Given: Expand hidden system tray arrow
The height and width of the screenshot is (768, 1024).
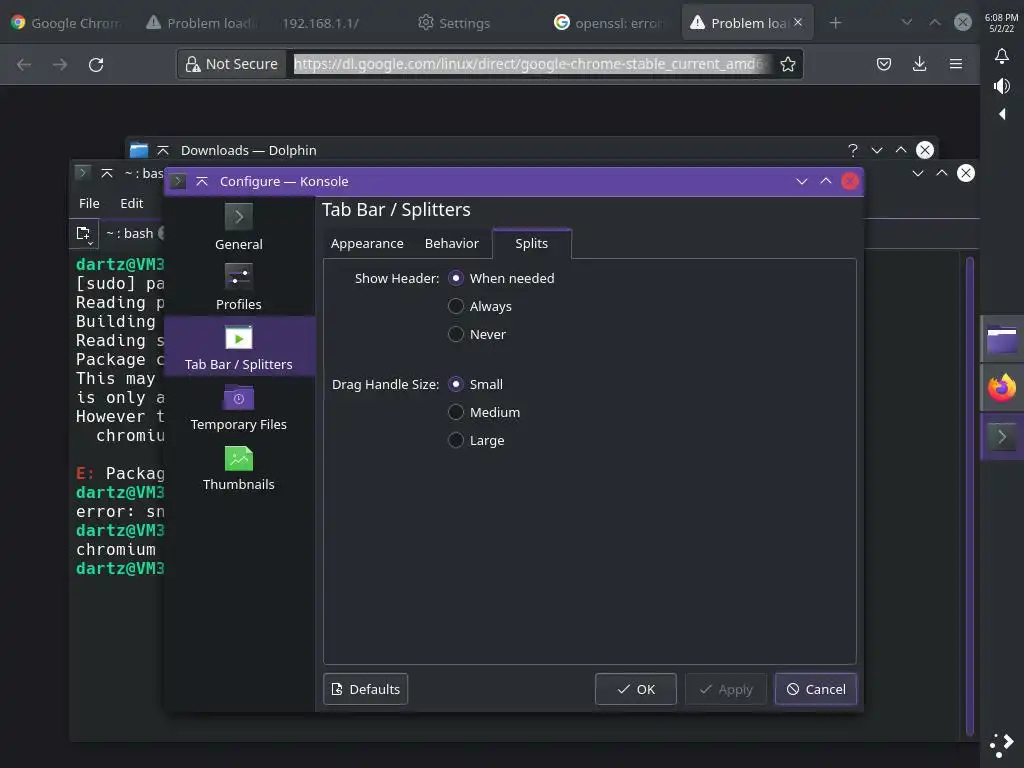Looking at the screenshot, I should (1002, 114).
